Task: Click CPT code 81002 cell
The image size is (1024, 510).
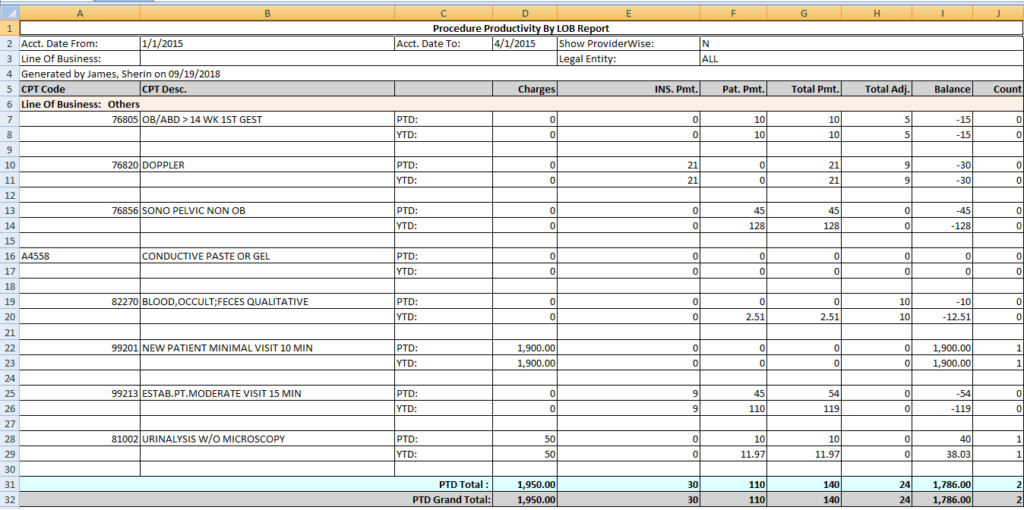Action: pyautogui.click(x=80, y=439)
